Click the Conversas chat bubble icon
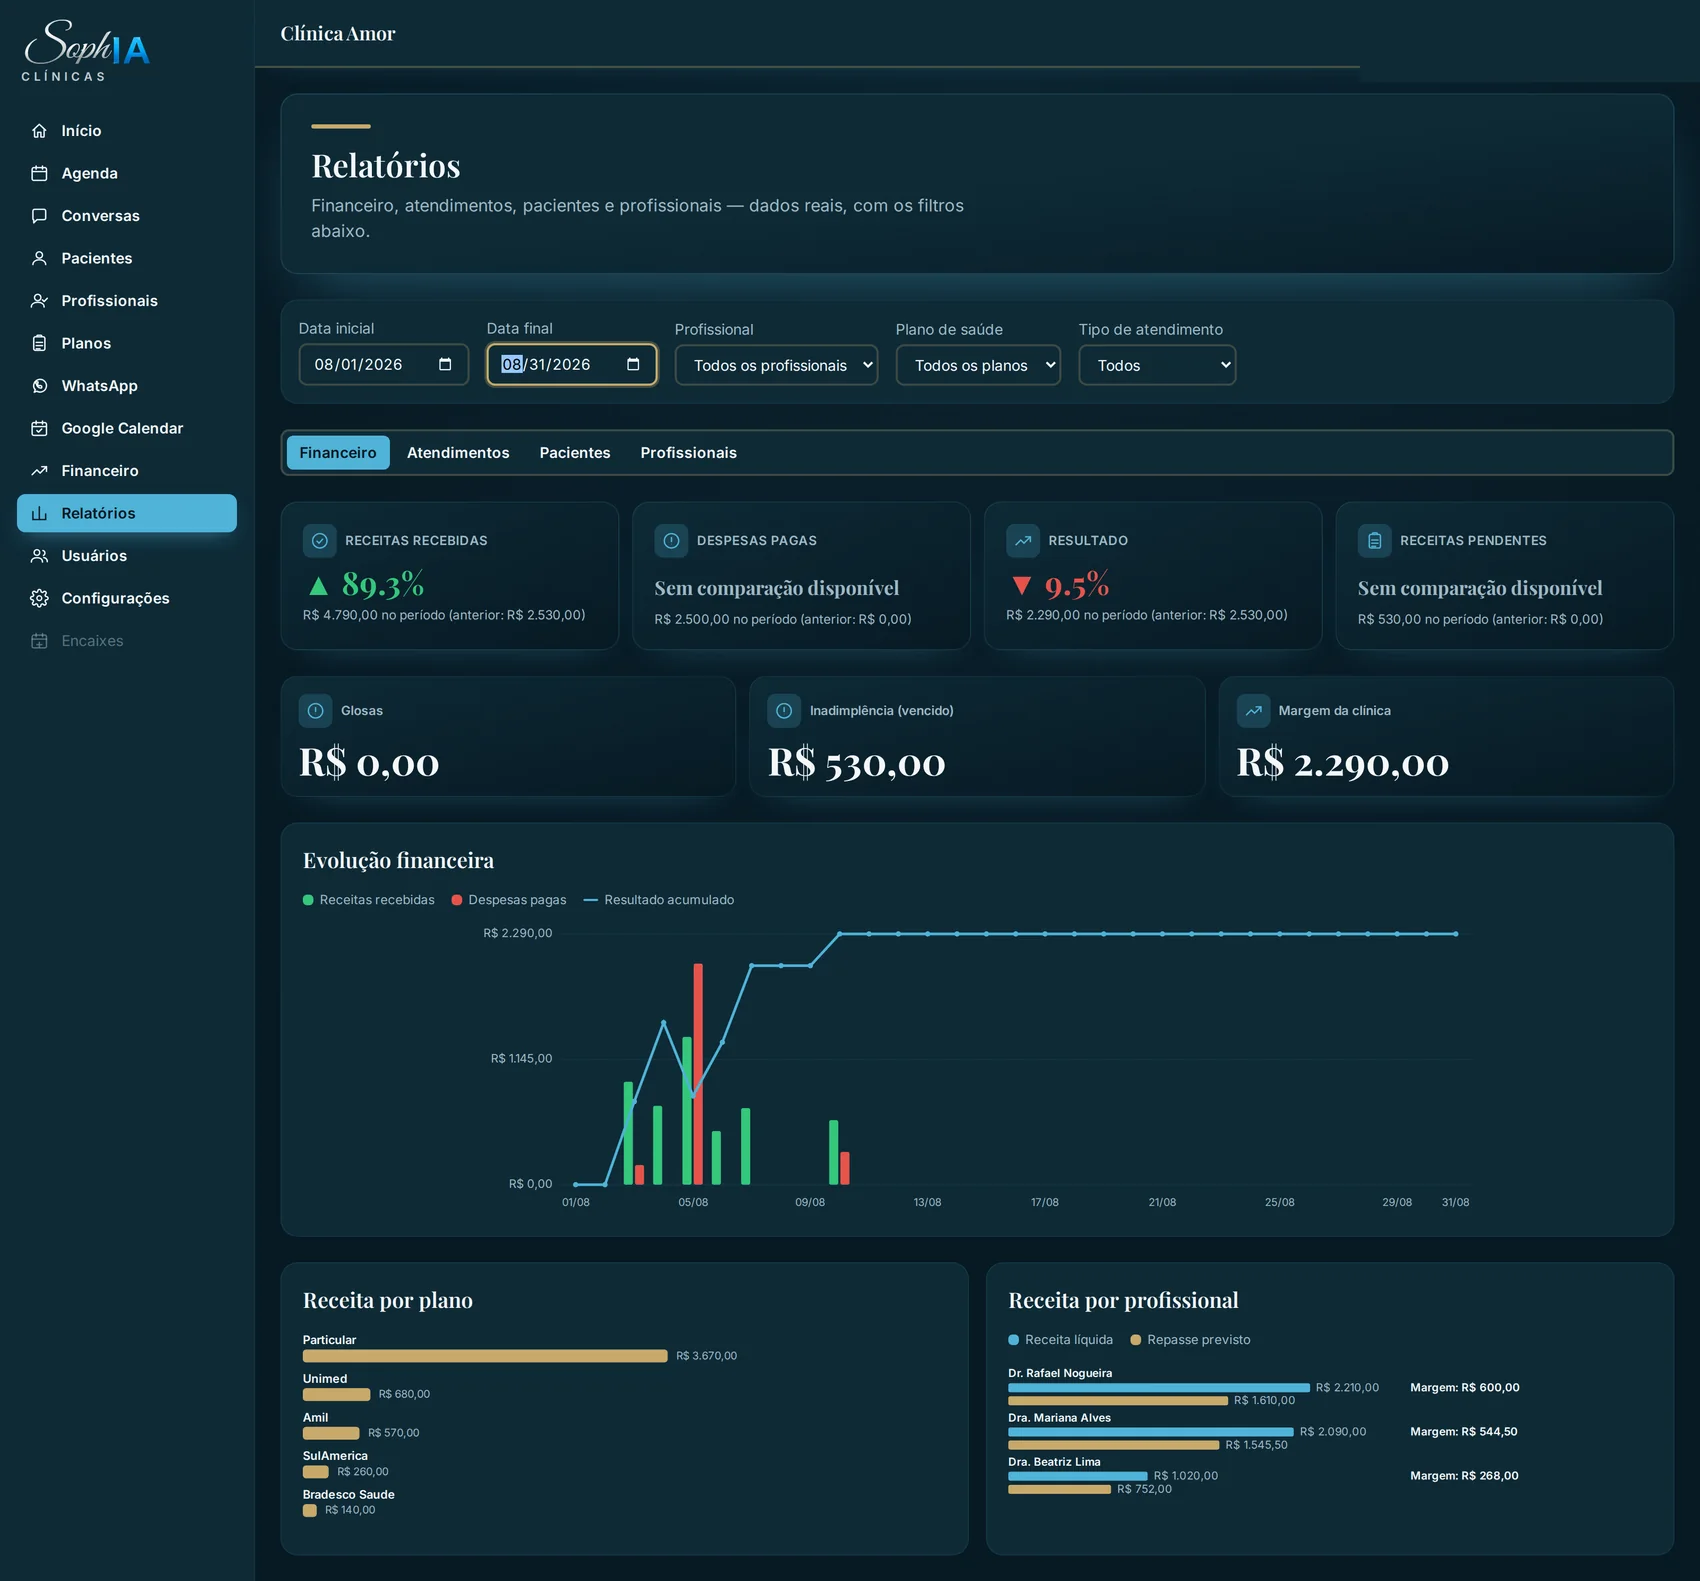This screenshot has width=1700, height=1581. [39, 216]
